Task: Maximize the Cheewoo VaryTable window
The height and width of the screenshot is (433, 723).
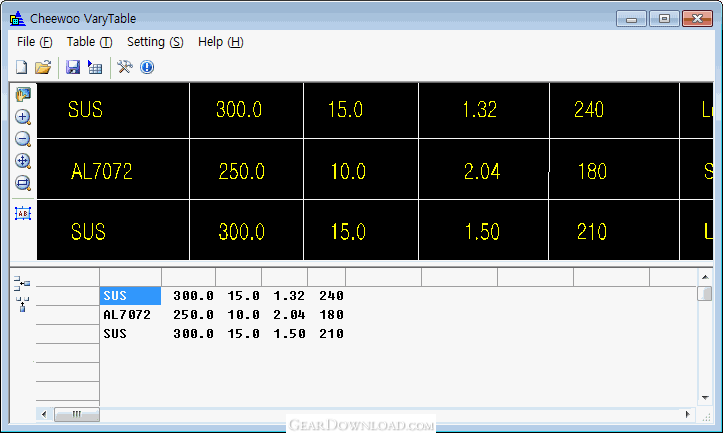Action: [664, 19]
